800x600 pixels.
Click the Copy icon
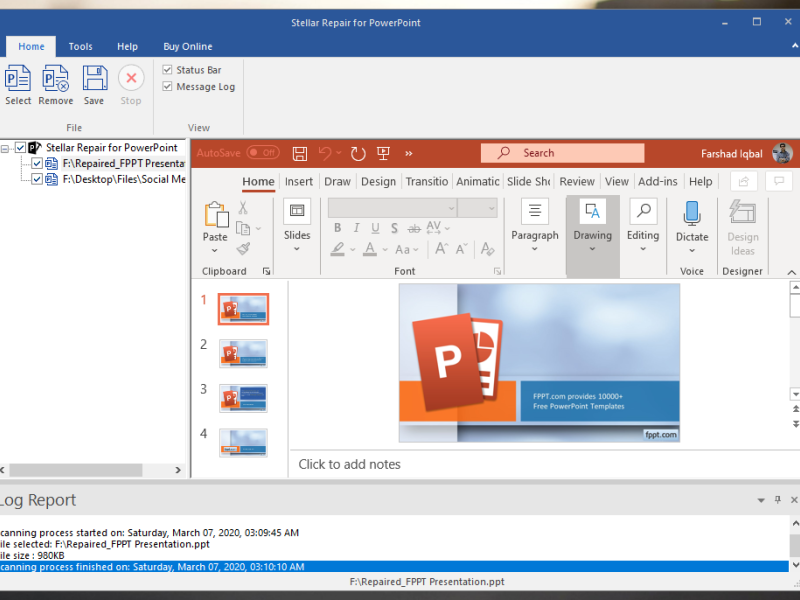[x=243, y=229]
